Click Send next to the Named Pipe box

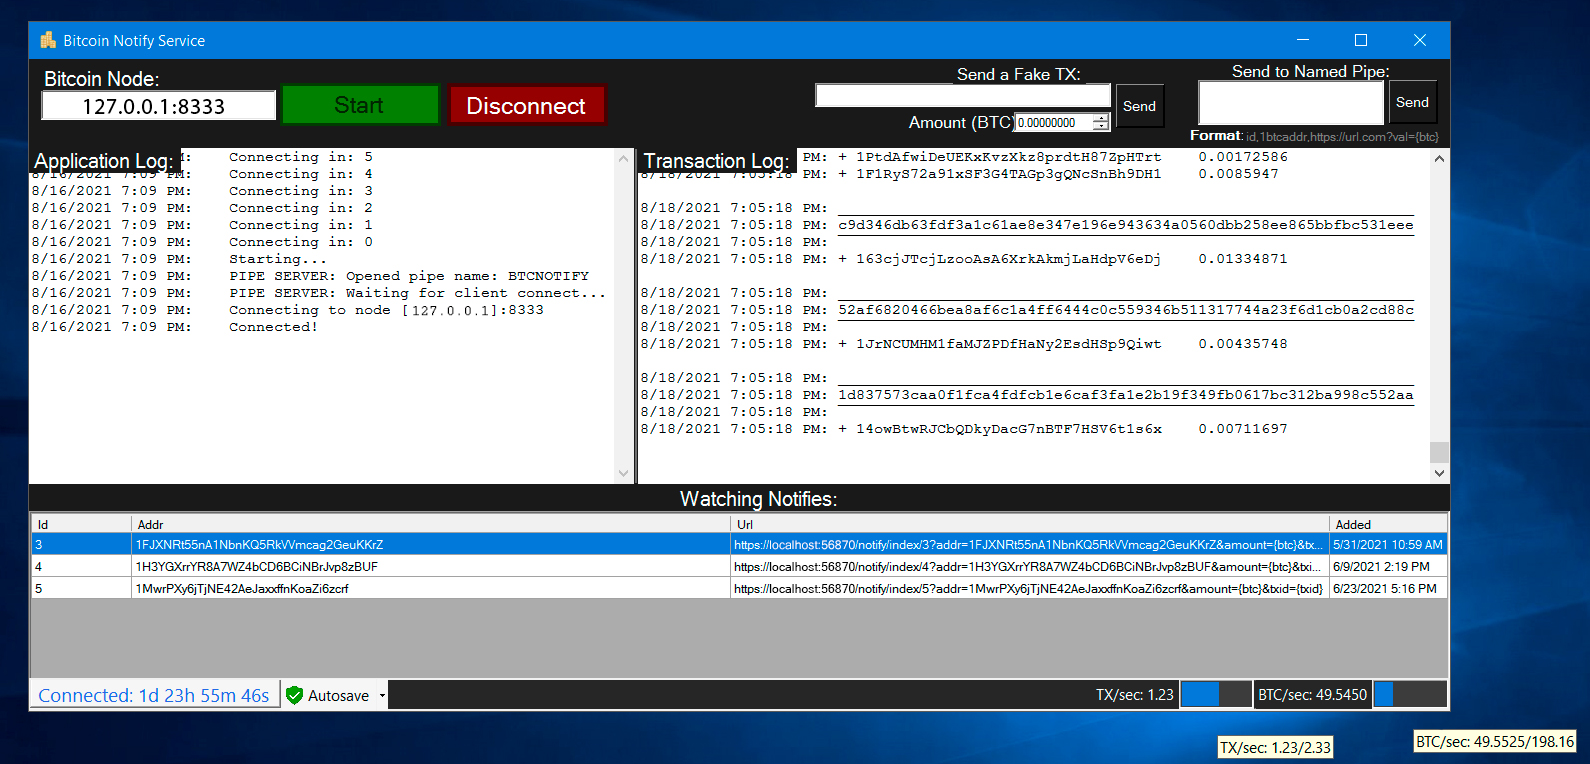[1412, 102]
